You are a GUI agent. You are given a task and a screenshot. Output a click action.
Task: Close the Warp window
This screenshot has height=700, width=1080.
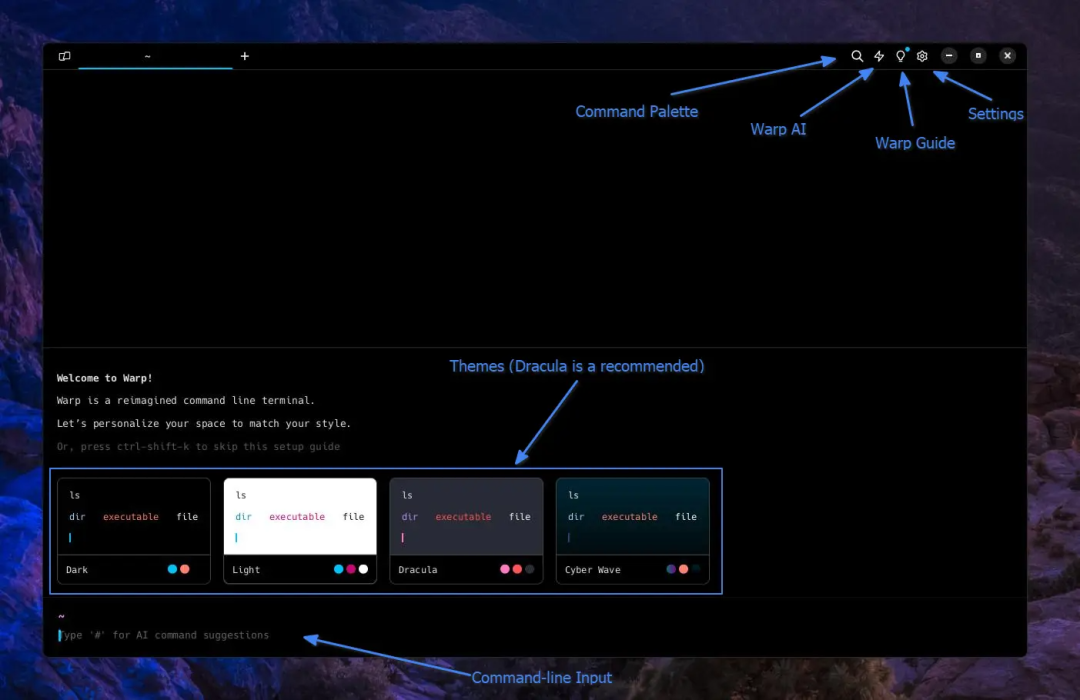point(1007,56)
